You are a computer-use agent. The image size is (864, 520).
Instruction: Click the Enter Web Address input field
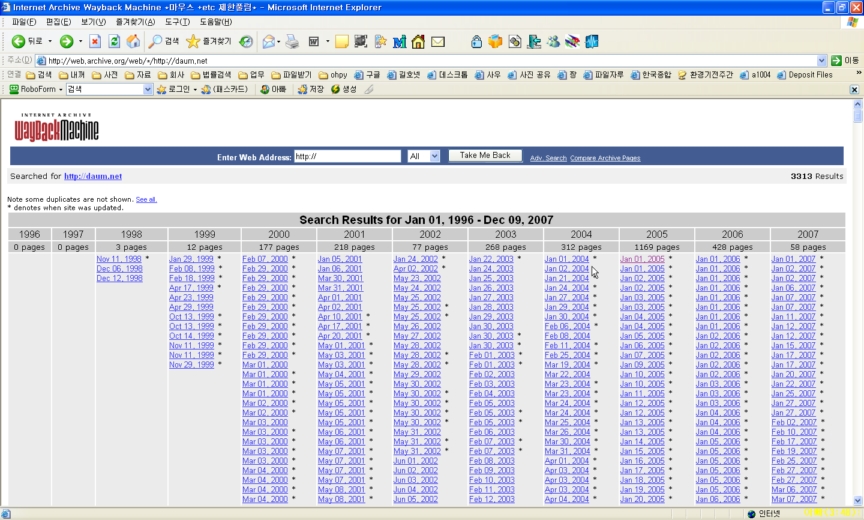tap(347, 156)
